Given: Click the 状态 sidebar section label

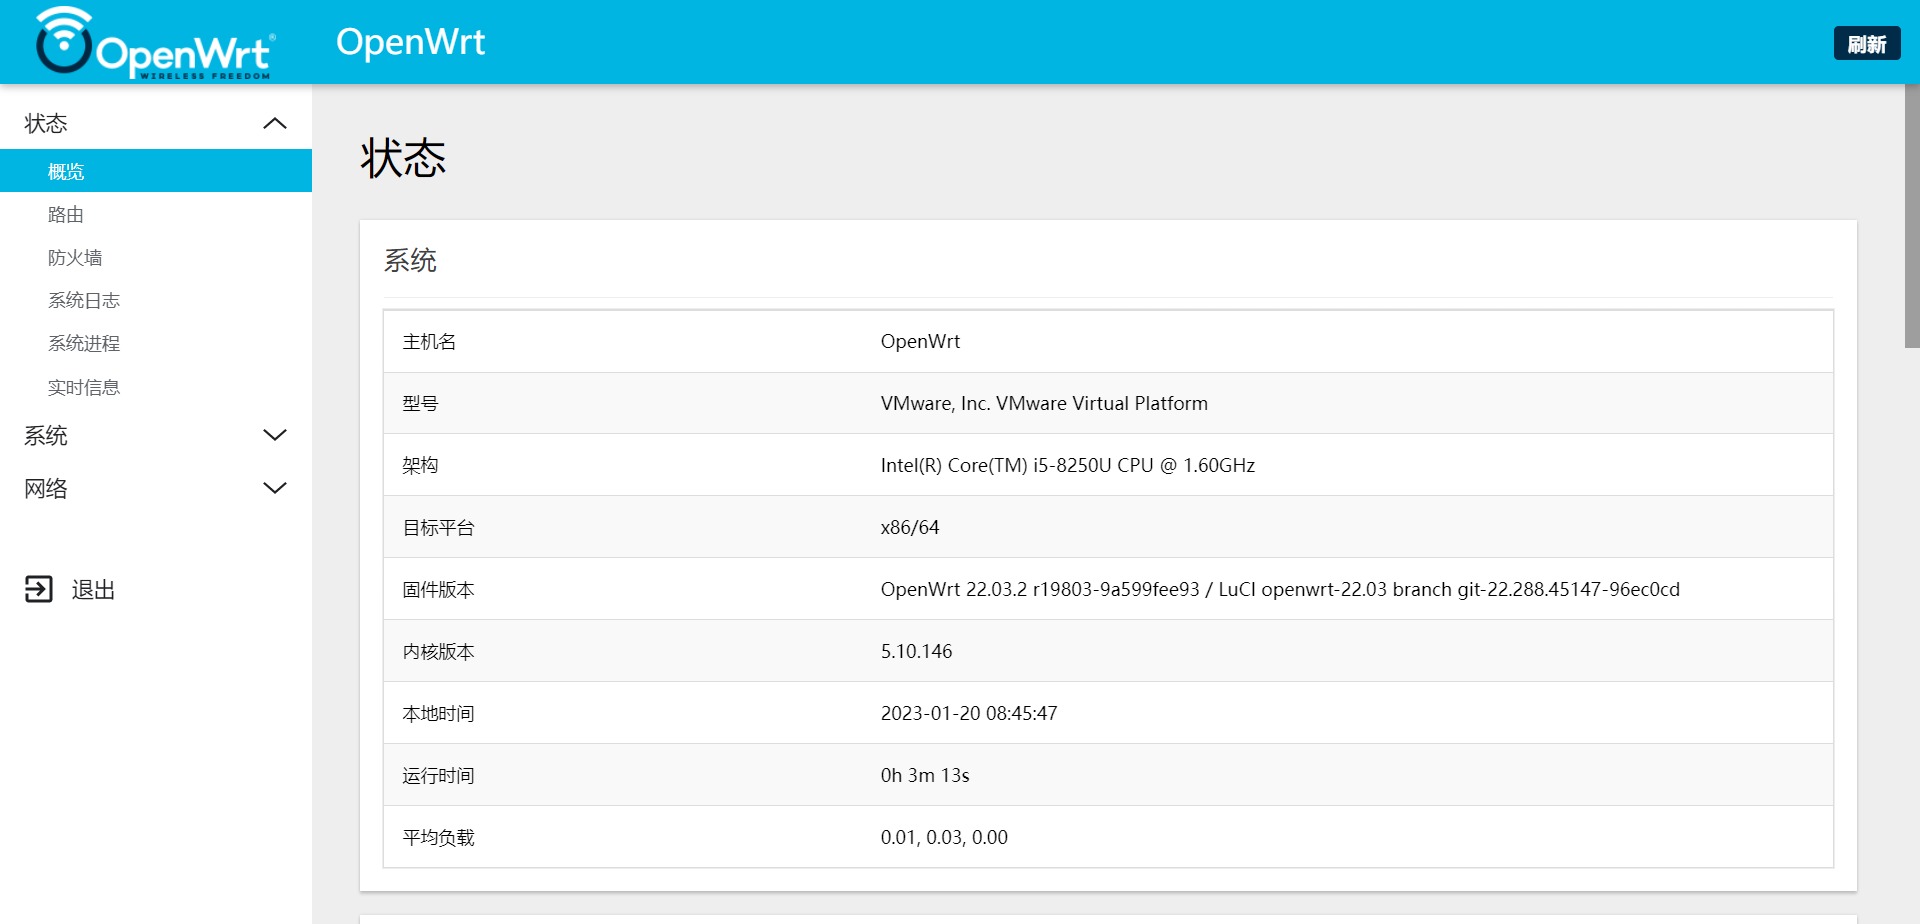Looking at the screenshot, I should pyautogui.click(x=46, y=123).
